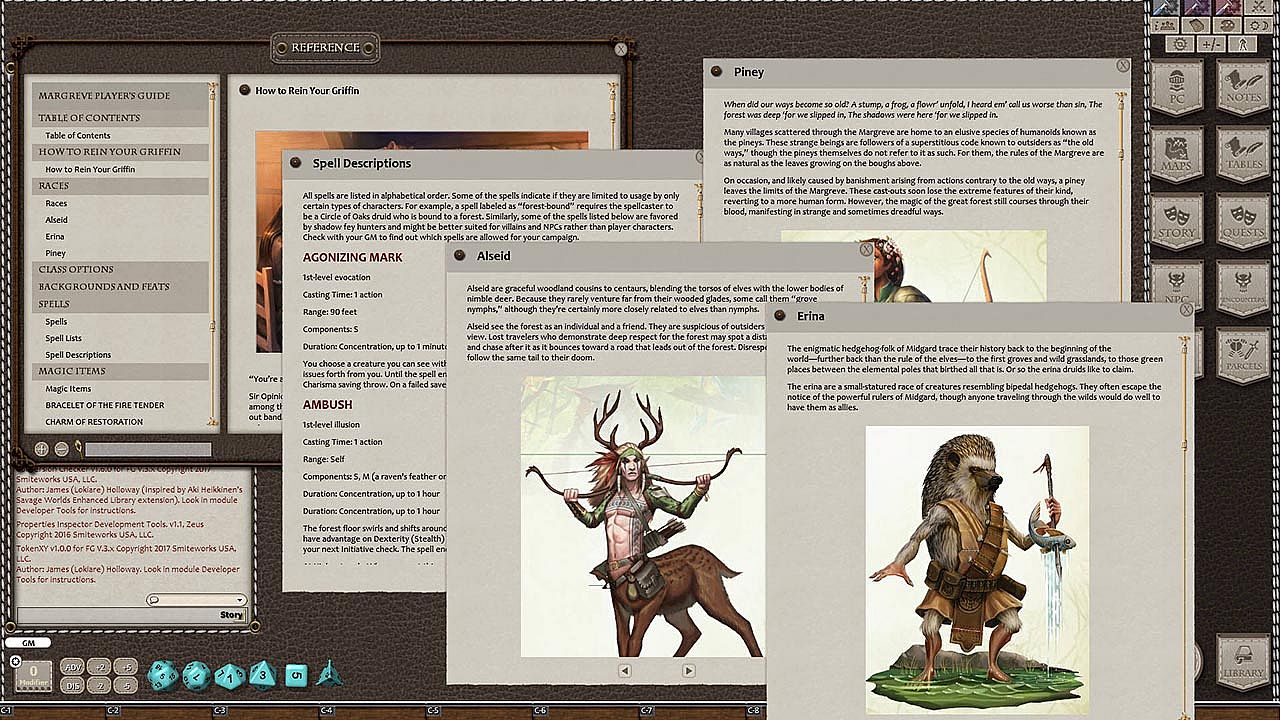Open the Table of Contents page entry

78,135
